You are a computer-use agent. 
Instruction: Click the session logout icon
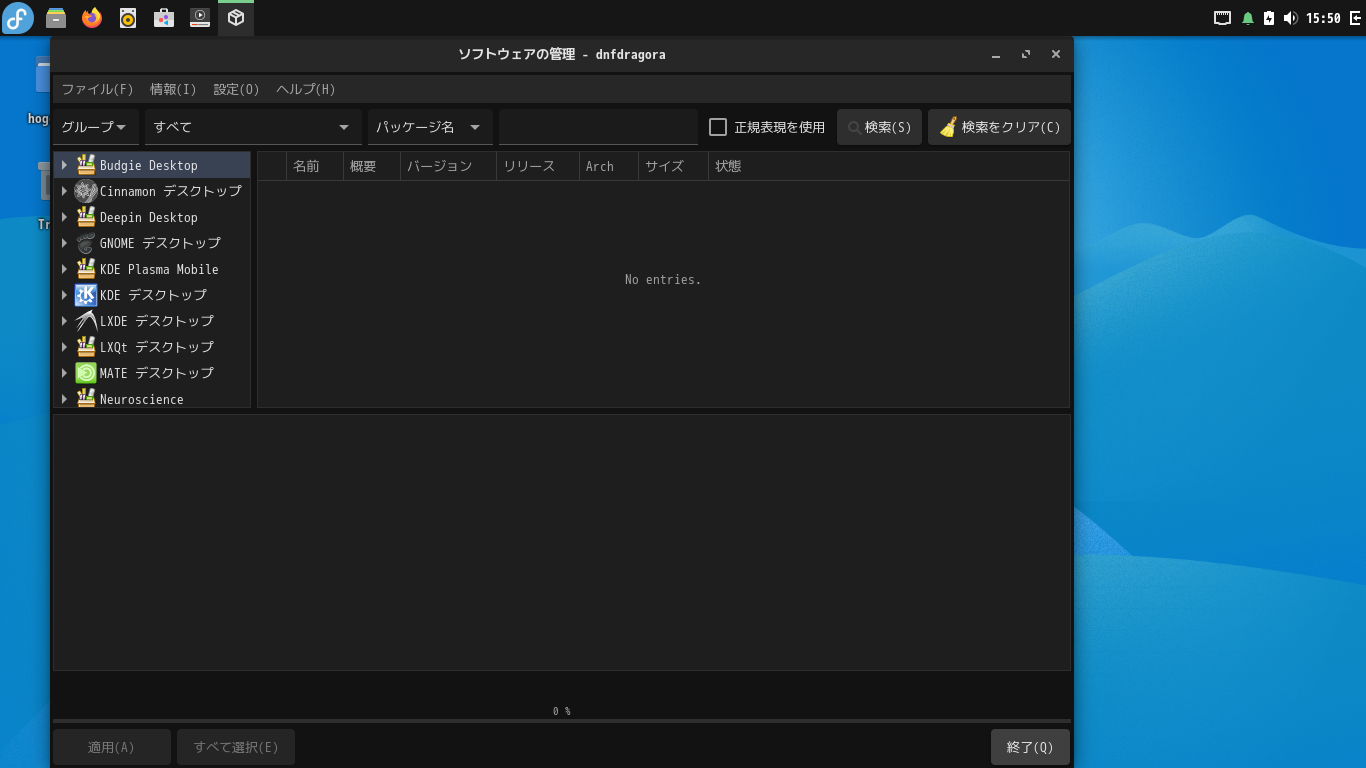[x=1355, y=18]
